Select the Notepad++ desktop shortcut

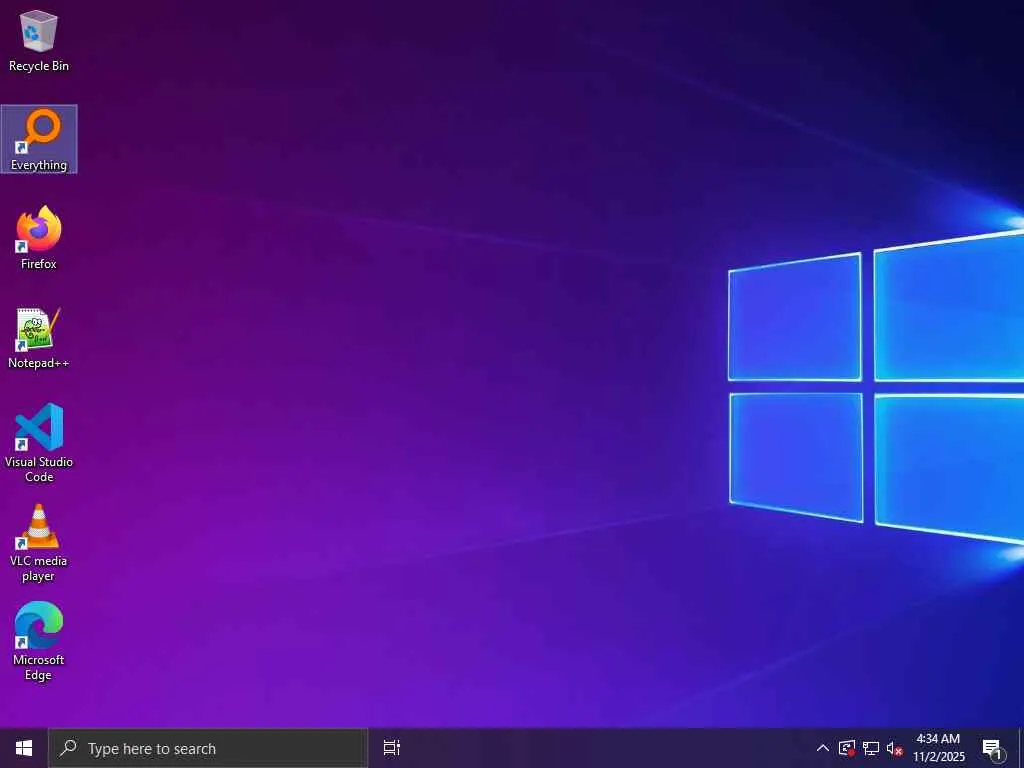point(39,337)
